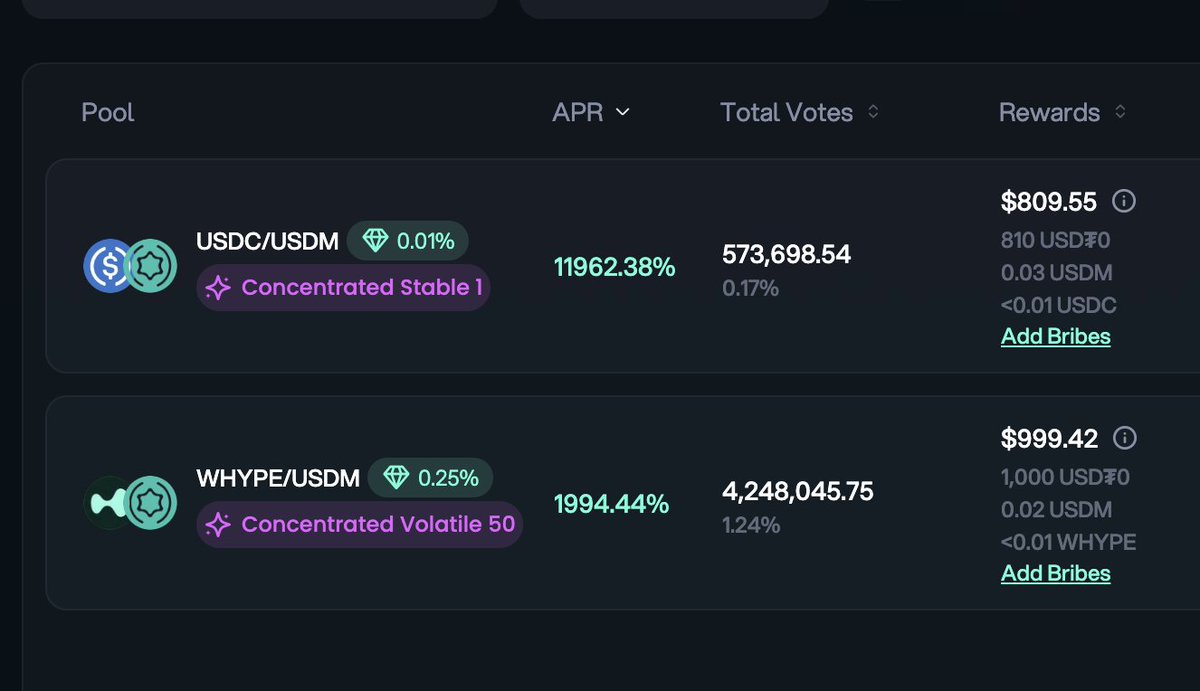Screen dimensions: 1200x691
Task: Click the 4,248,045.75 total votes value
Action: coord(798,491)
